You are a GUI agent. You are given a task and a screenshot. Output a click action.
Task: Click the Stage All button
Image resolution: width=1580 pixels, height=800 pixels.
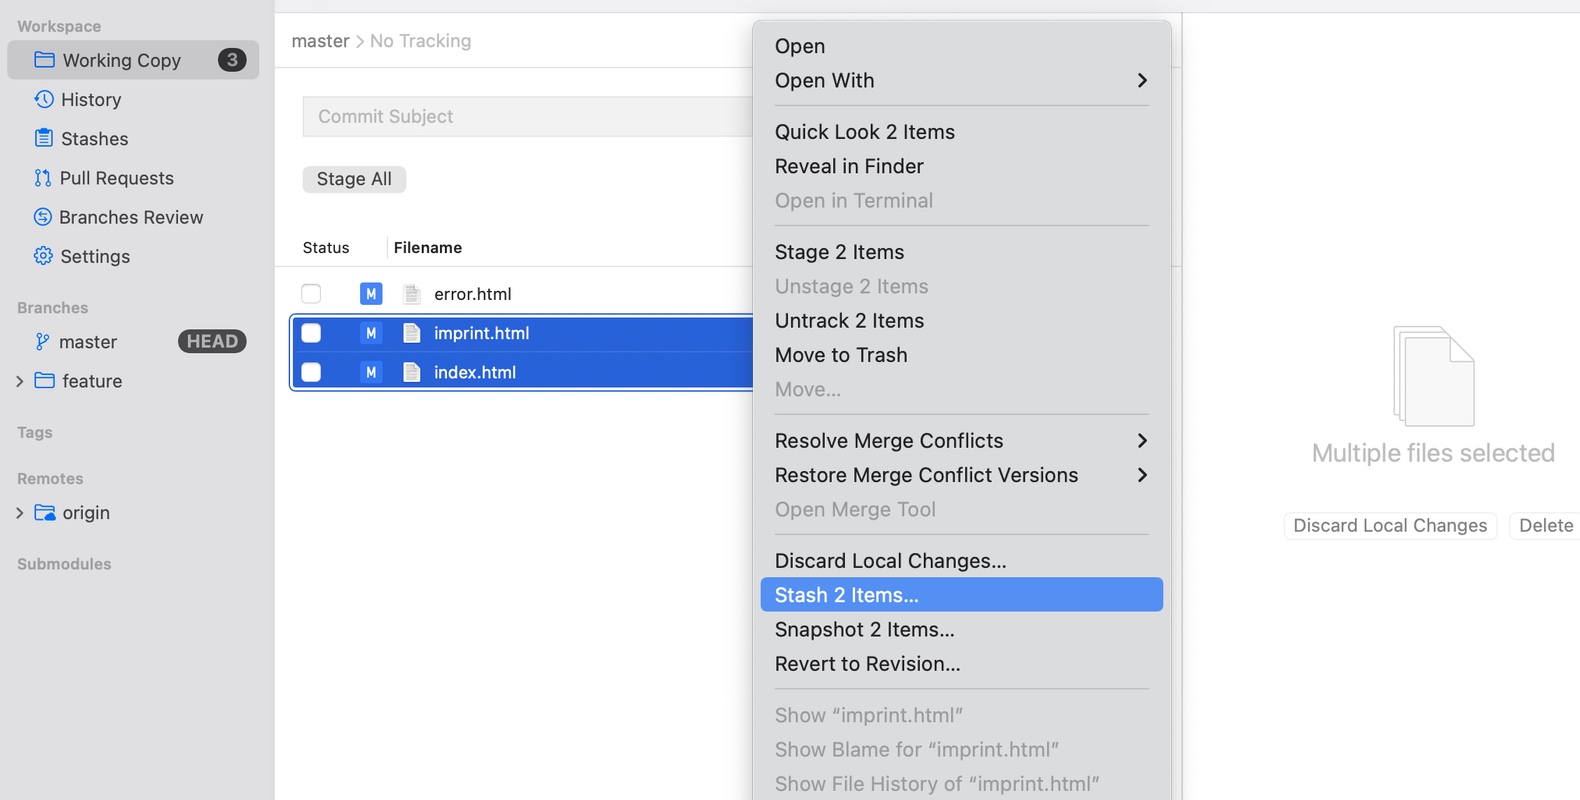pos(354,179)
